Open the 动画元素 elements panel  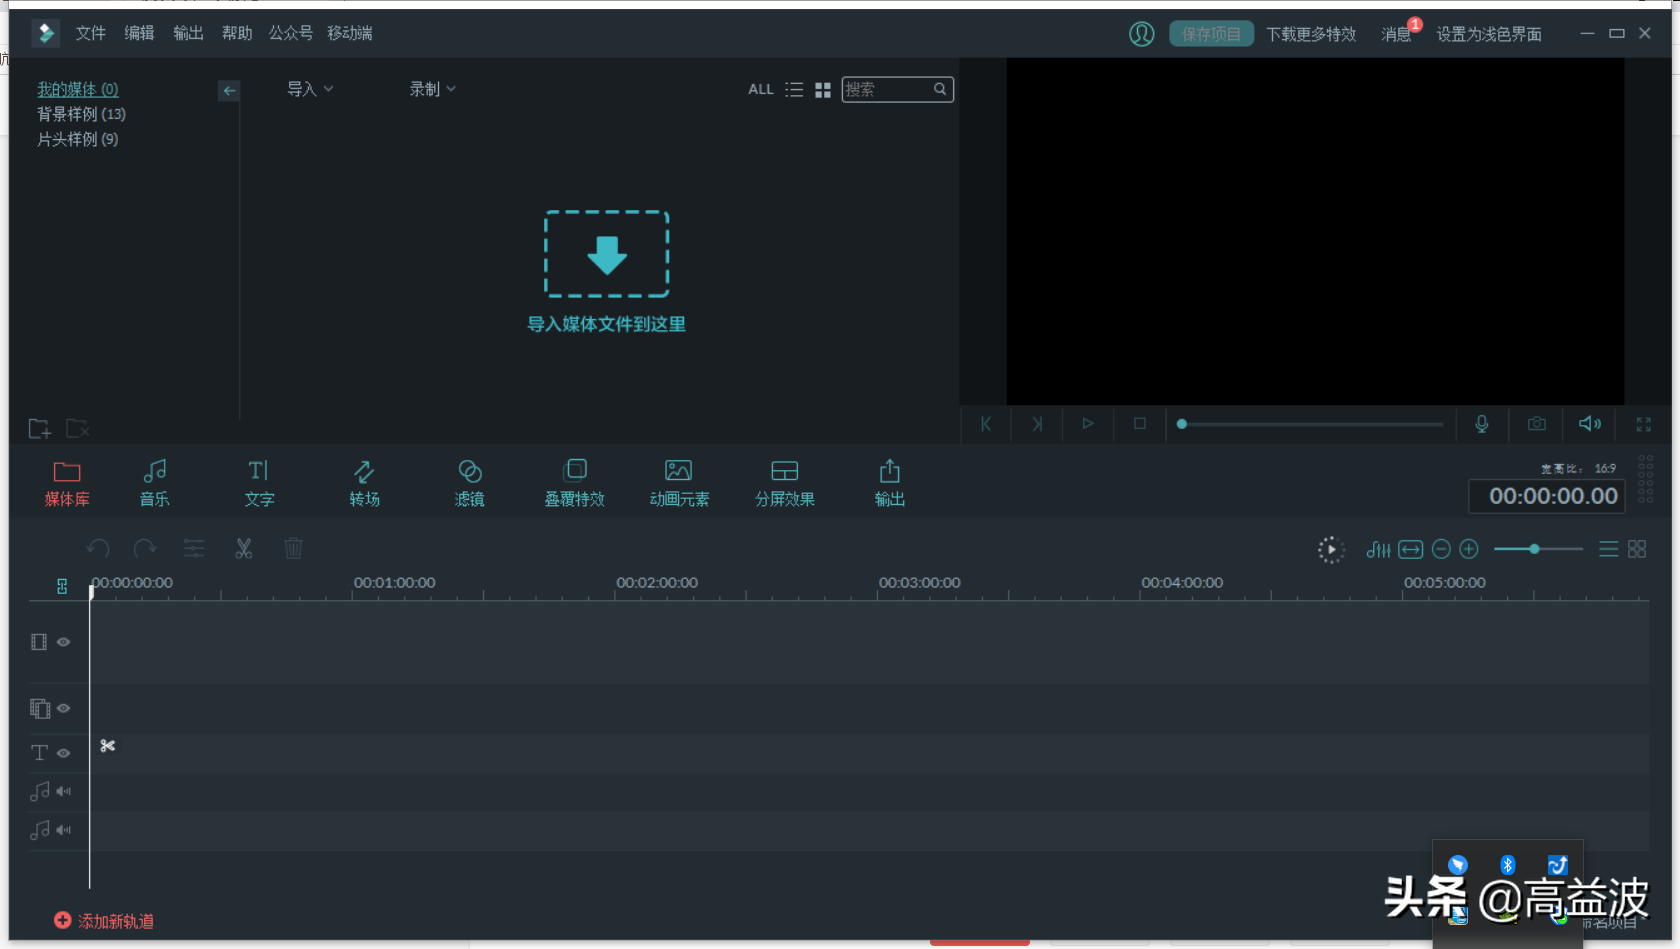point(679,482)
